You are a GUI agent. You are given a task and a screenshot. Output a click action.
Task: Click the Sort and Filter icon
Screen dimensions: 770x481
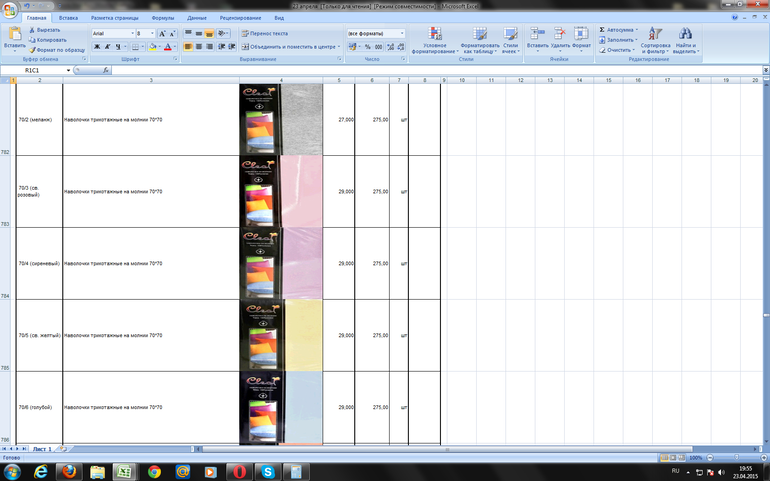coord(654,36)
